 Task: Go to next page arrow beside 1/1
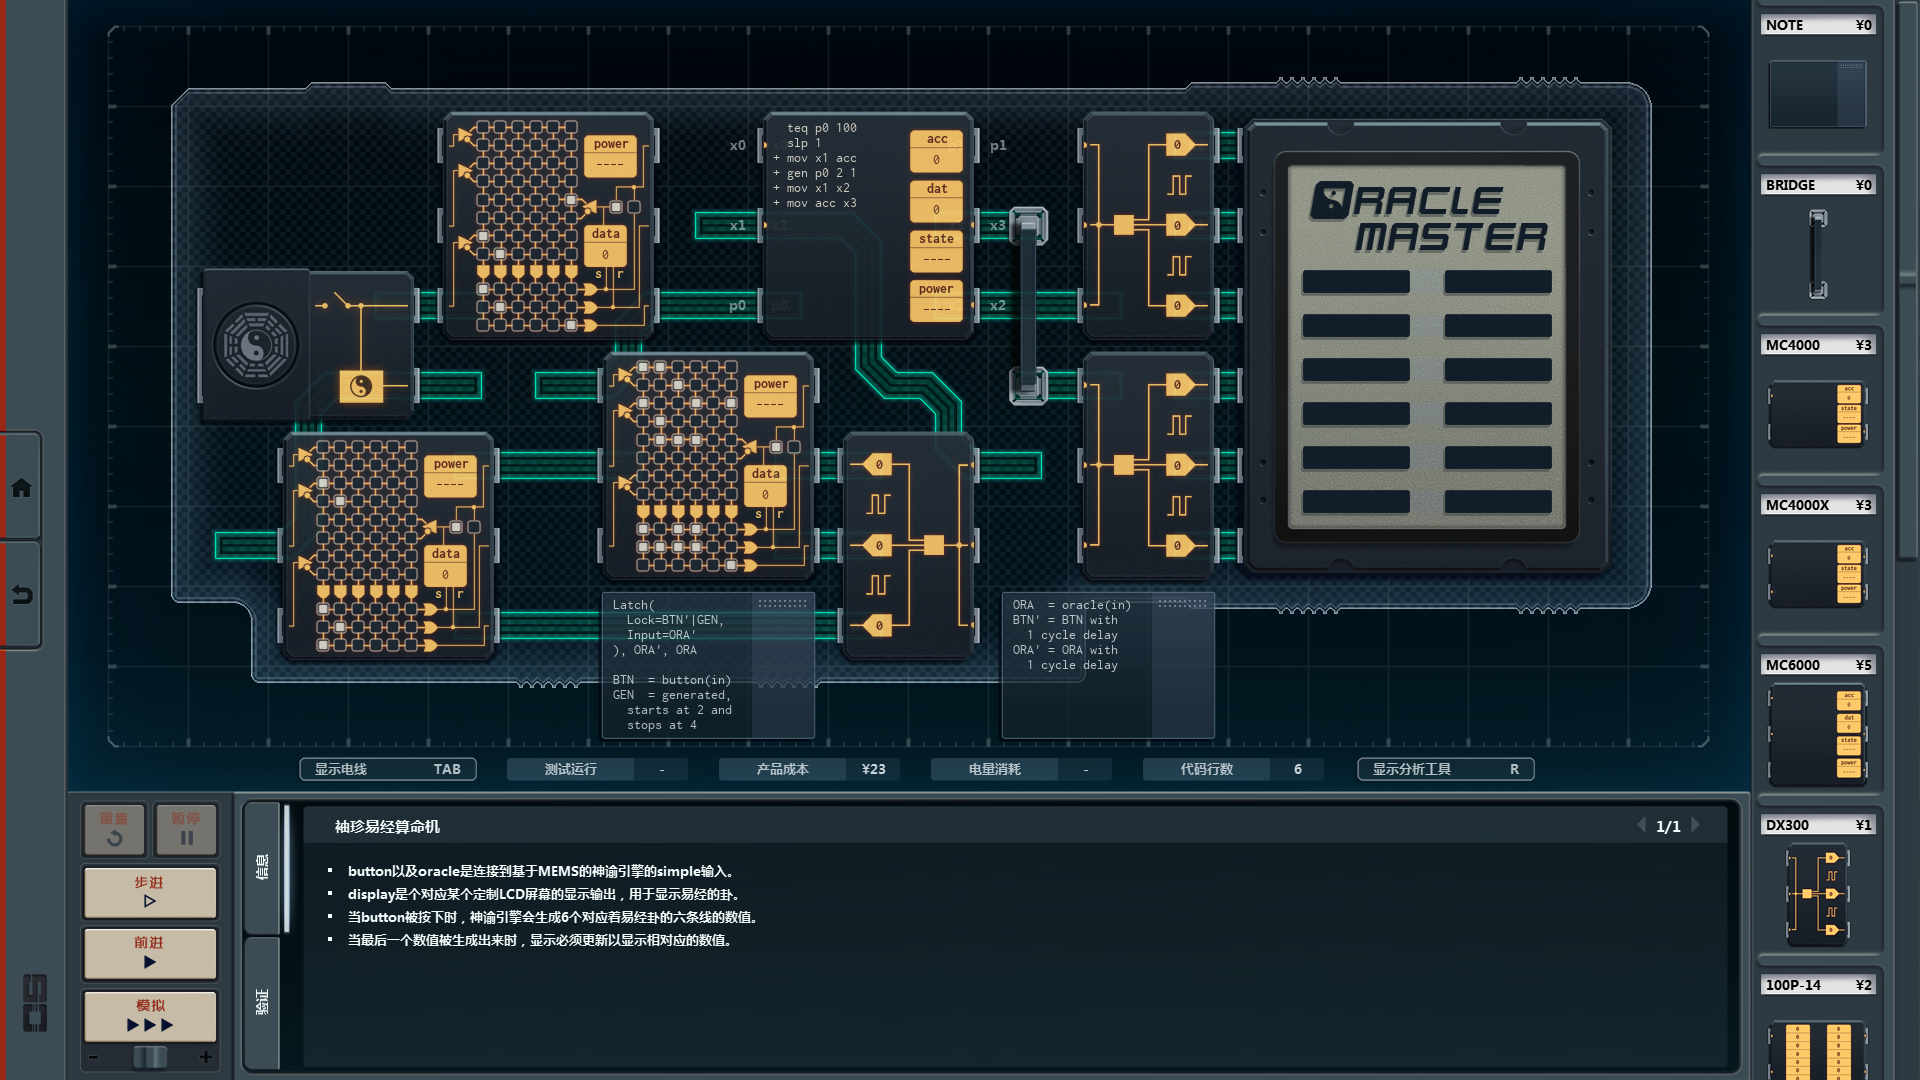click(x=1696, y=826)
